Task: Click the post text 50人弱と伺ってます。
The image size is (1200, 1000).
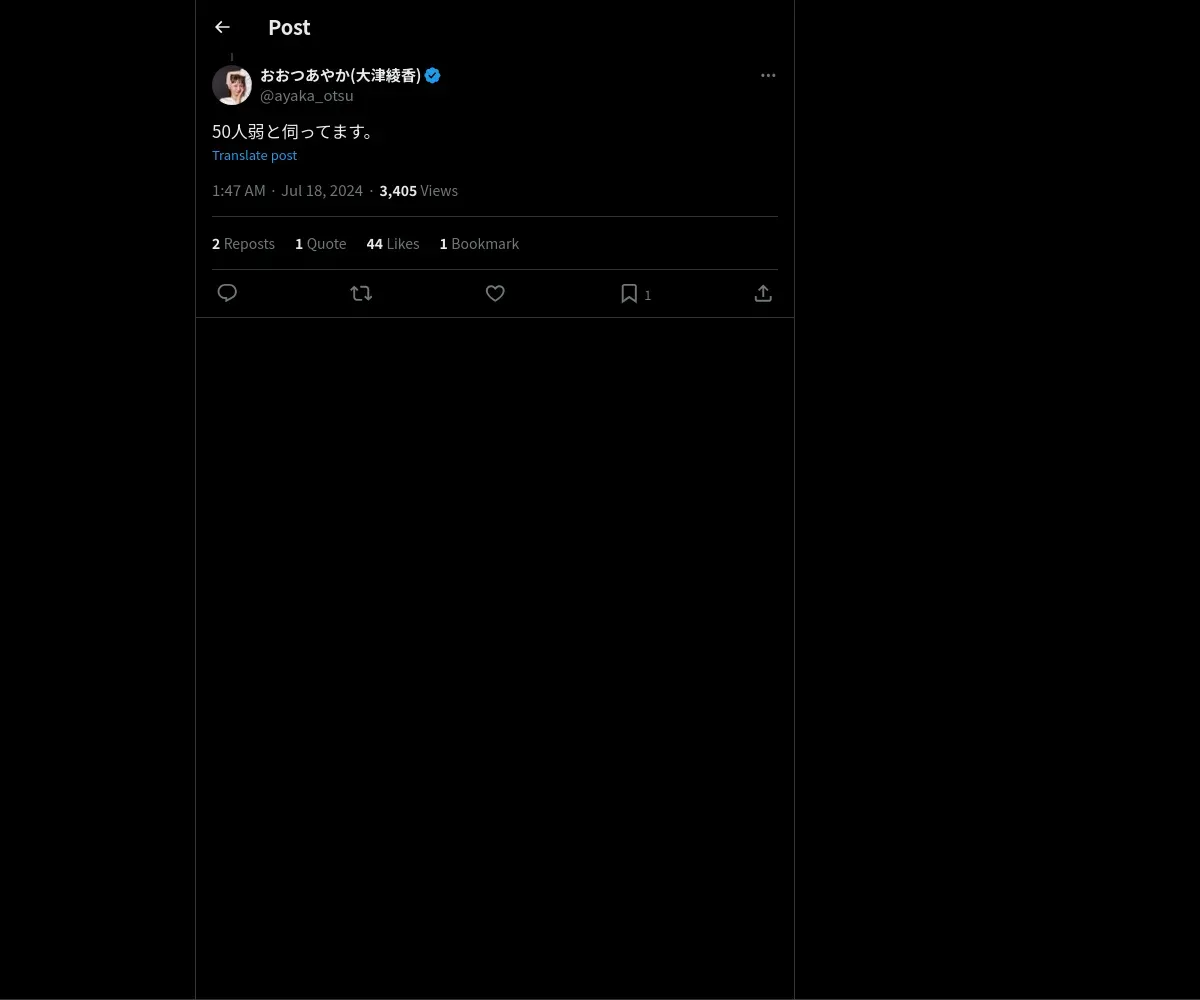Action: click(293, 132)
